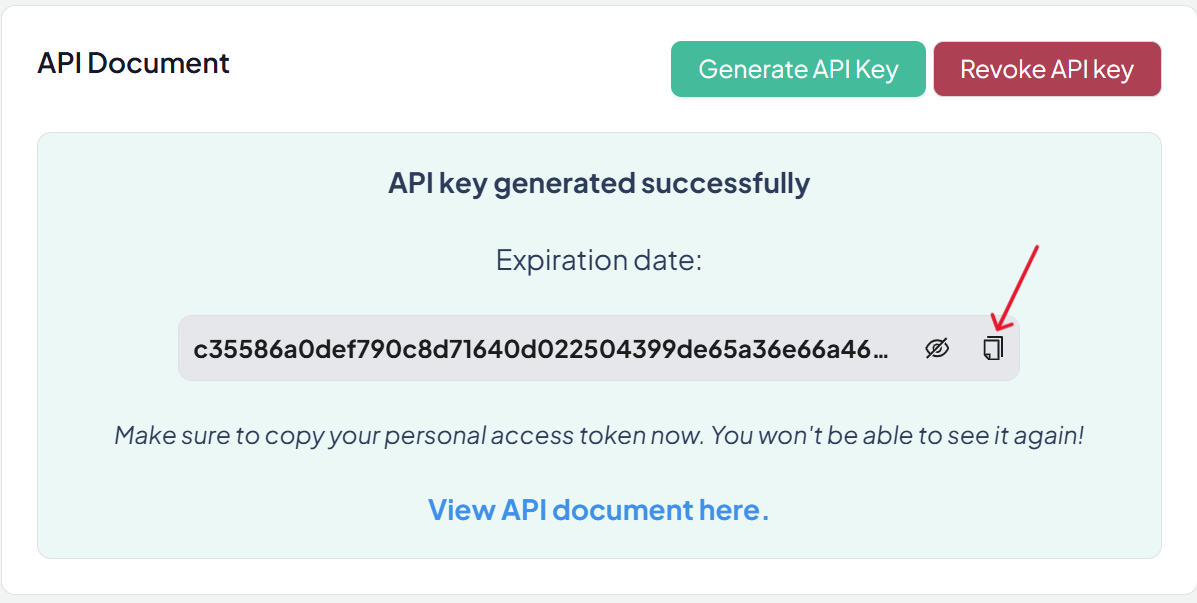
Task: Select the "API key generated successfully" message
Action: click(x=598, y=183)
